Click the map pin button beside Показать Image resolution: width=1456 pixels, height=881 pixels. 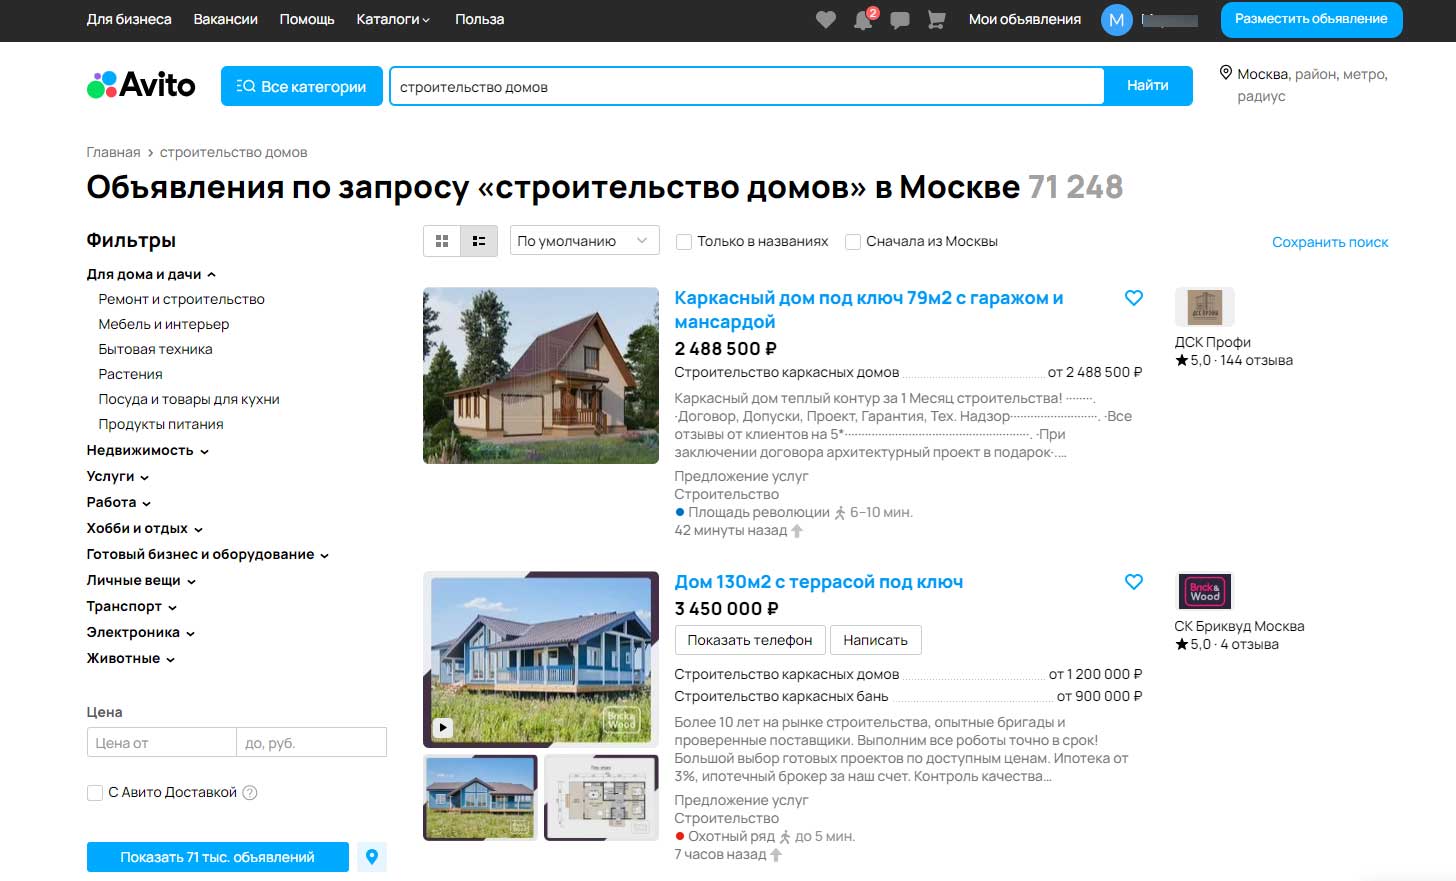[372, 857]
